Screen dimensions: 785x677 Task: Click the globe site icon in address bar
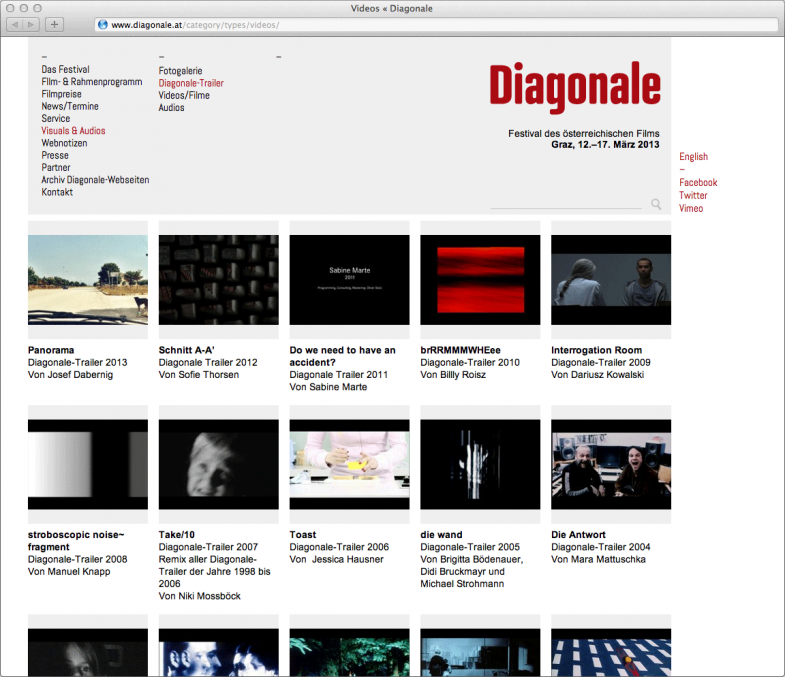[x=103, y=25]
